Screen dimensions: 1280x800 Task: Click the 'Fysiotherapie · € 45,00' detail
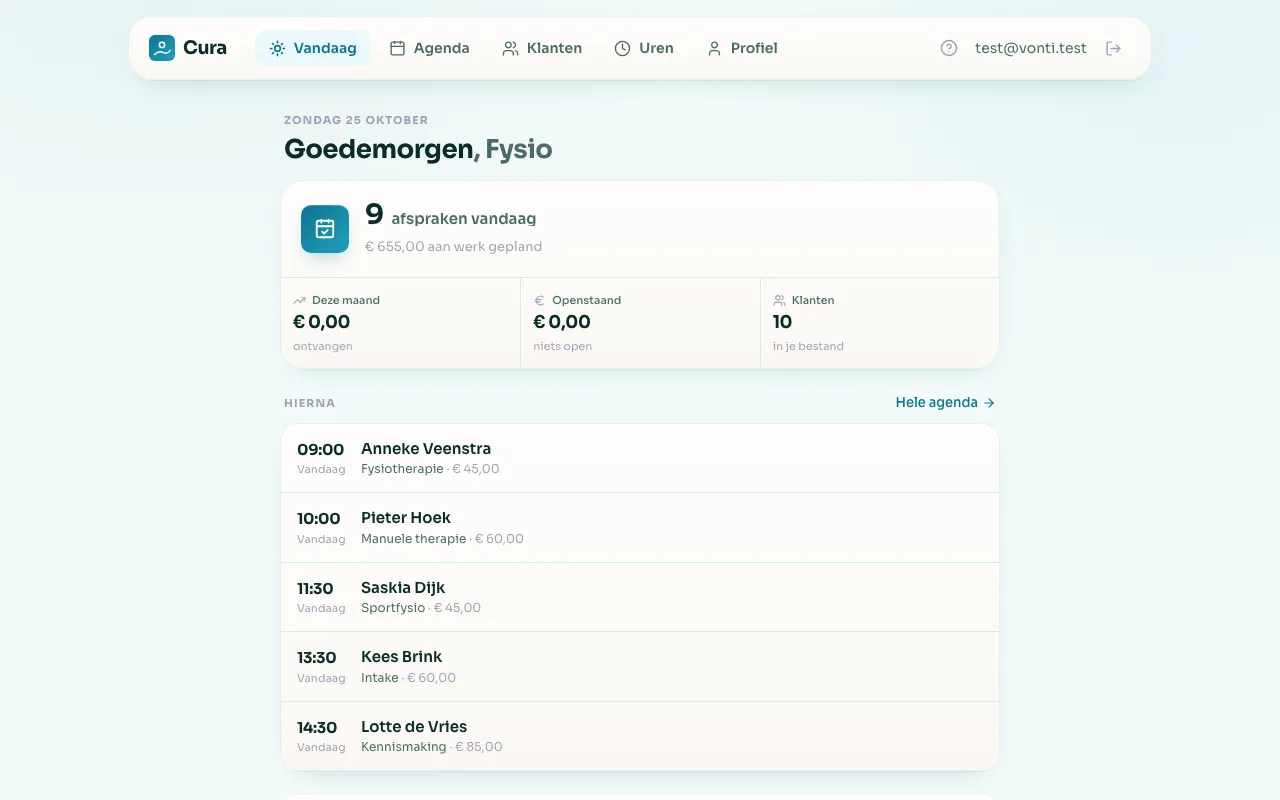430,469
